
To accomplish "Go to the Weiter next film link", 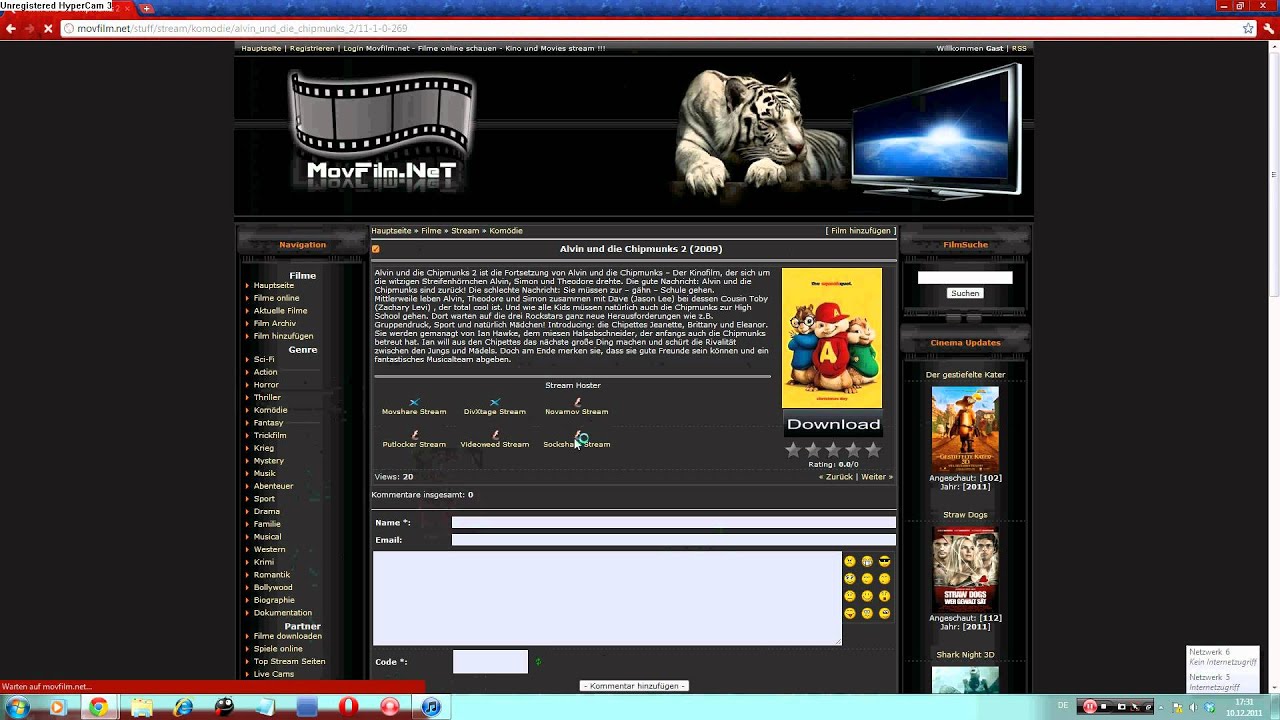I will pyautogui.click(x=876, y=477).
